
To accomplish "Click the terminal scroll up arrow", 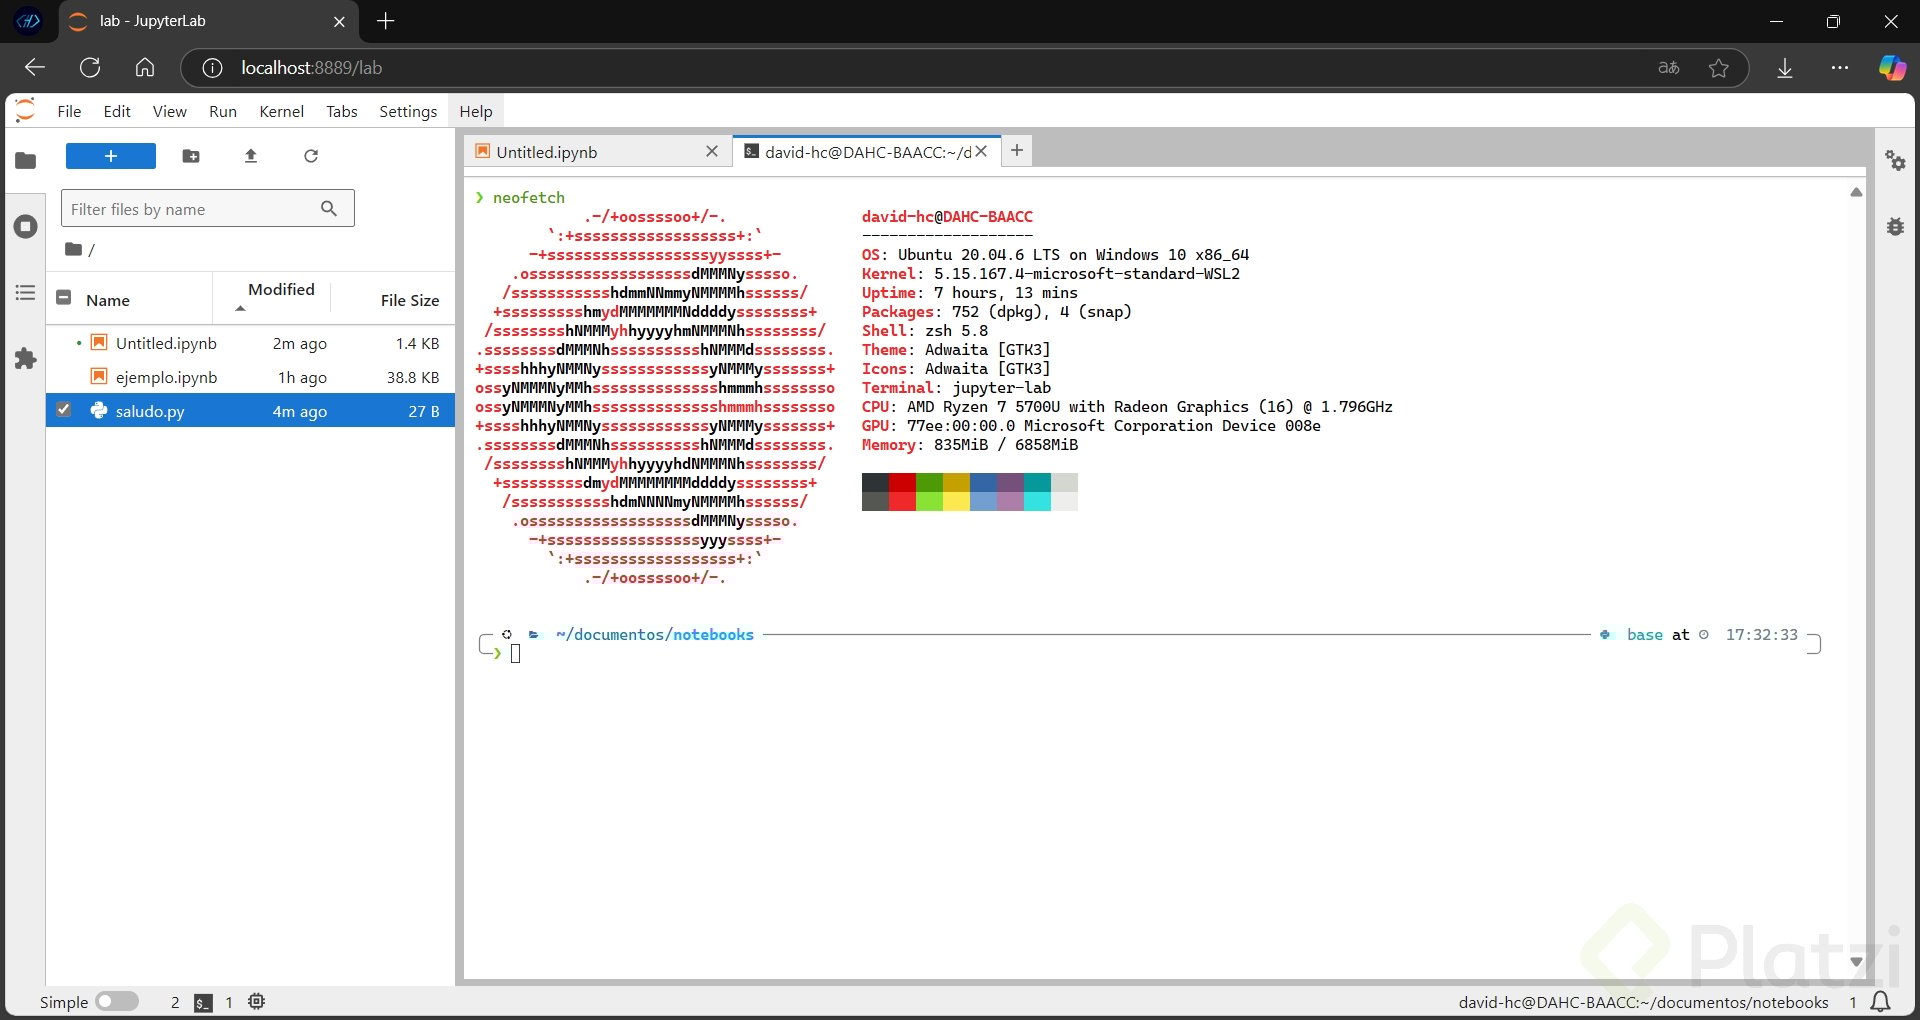I will 1856,192.
